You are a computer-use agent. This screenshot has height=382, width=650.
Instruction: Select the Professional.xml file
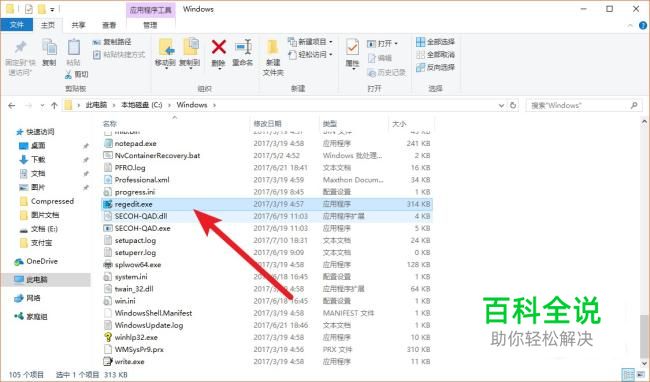click(267, 180)
